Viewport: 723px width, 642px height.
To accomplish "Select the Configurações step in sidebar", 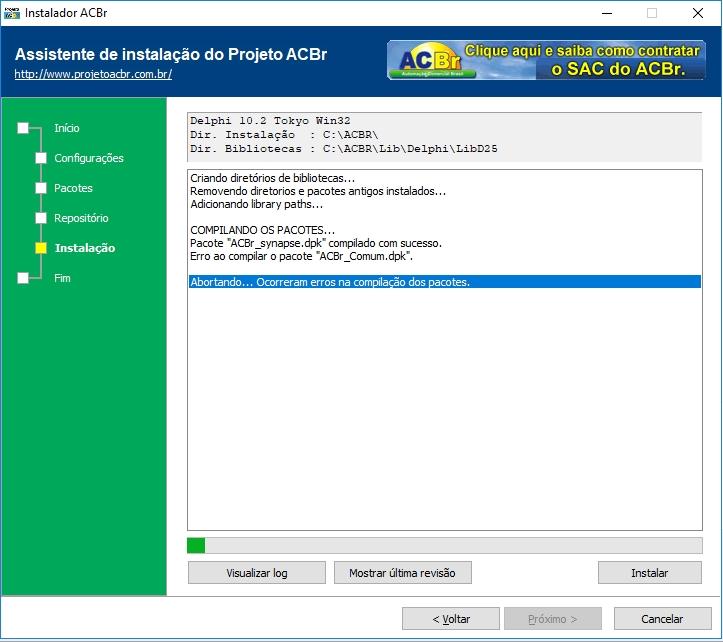I will click(x=89, y=158).
